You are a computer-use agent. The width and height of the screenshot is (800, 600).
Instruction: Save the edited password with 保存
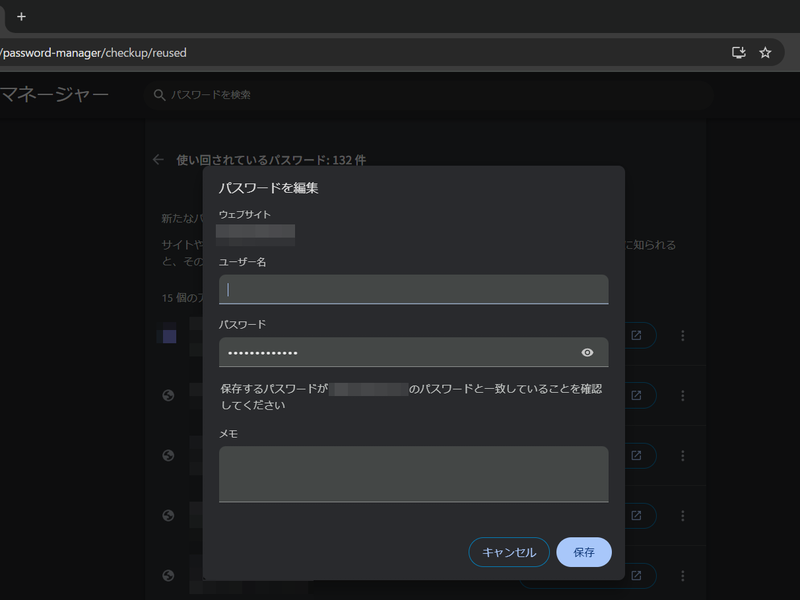pyautogui.click(x=584, y=552)
